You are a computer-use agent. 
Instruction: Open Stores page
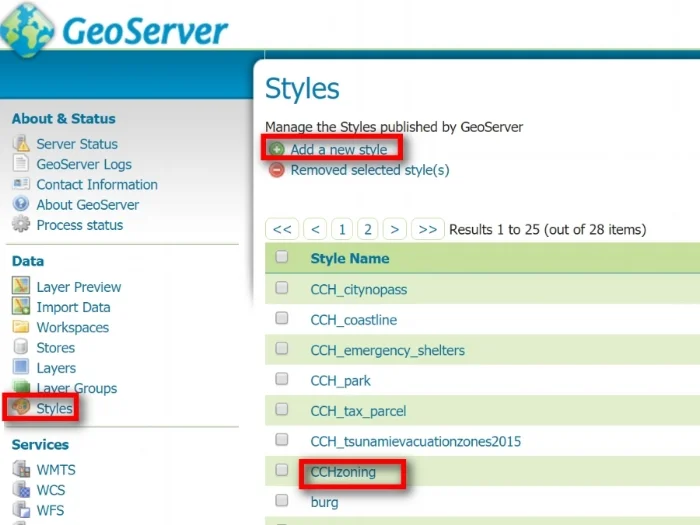[x=55, y=348]
